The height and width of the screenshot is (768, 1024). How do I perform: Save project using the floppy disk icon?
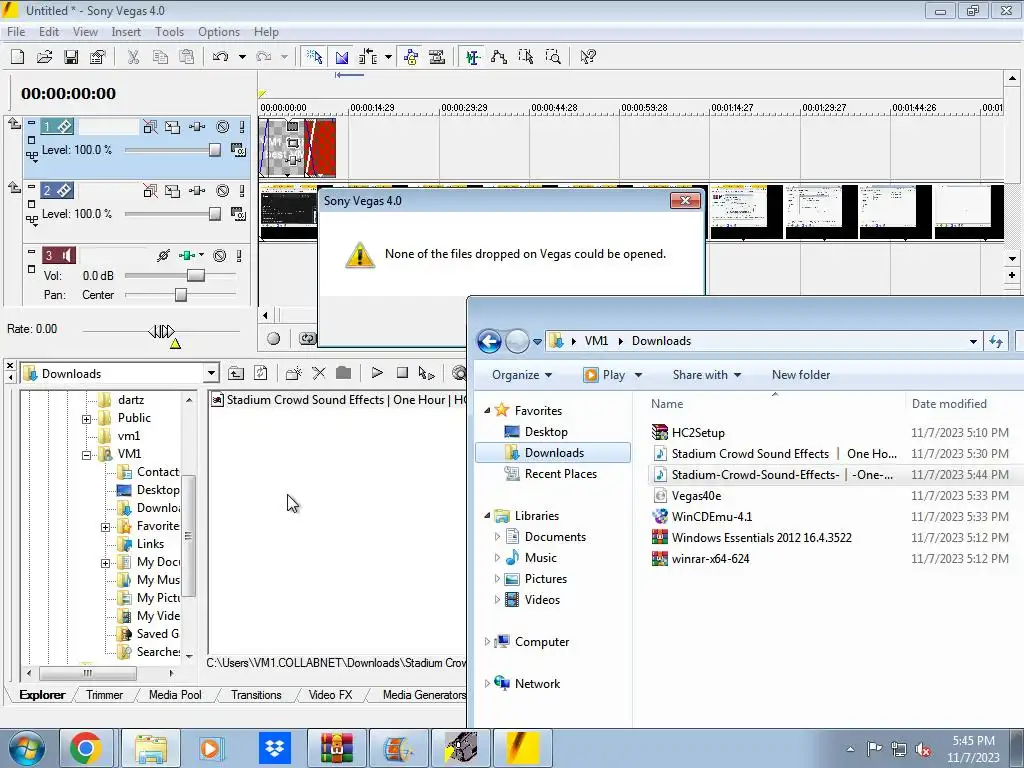click(x=71, y=57)
